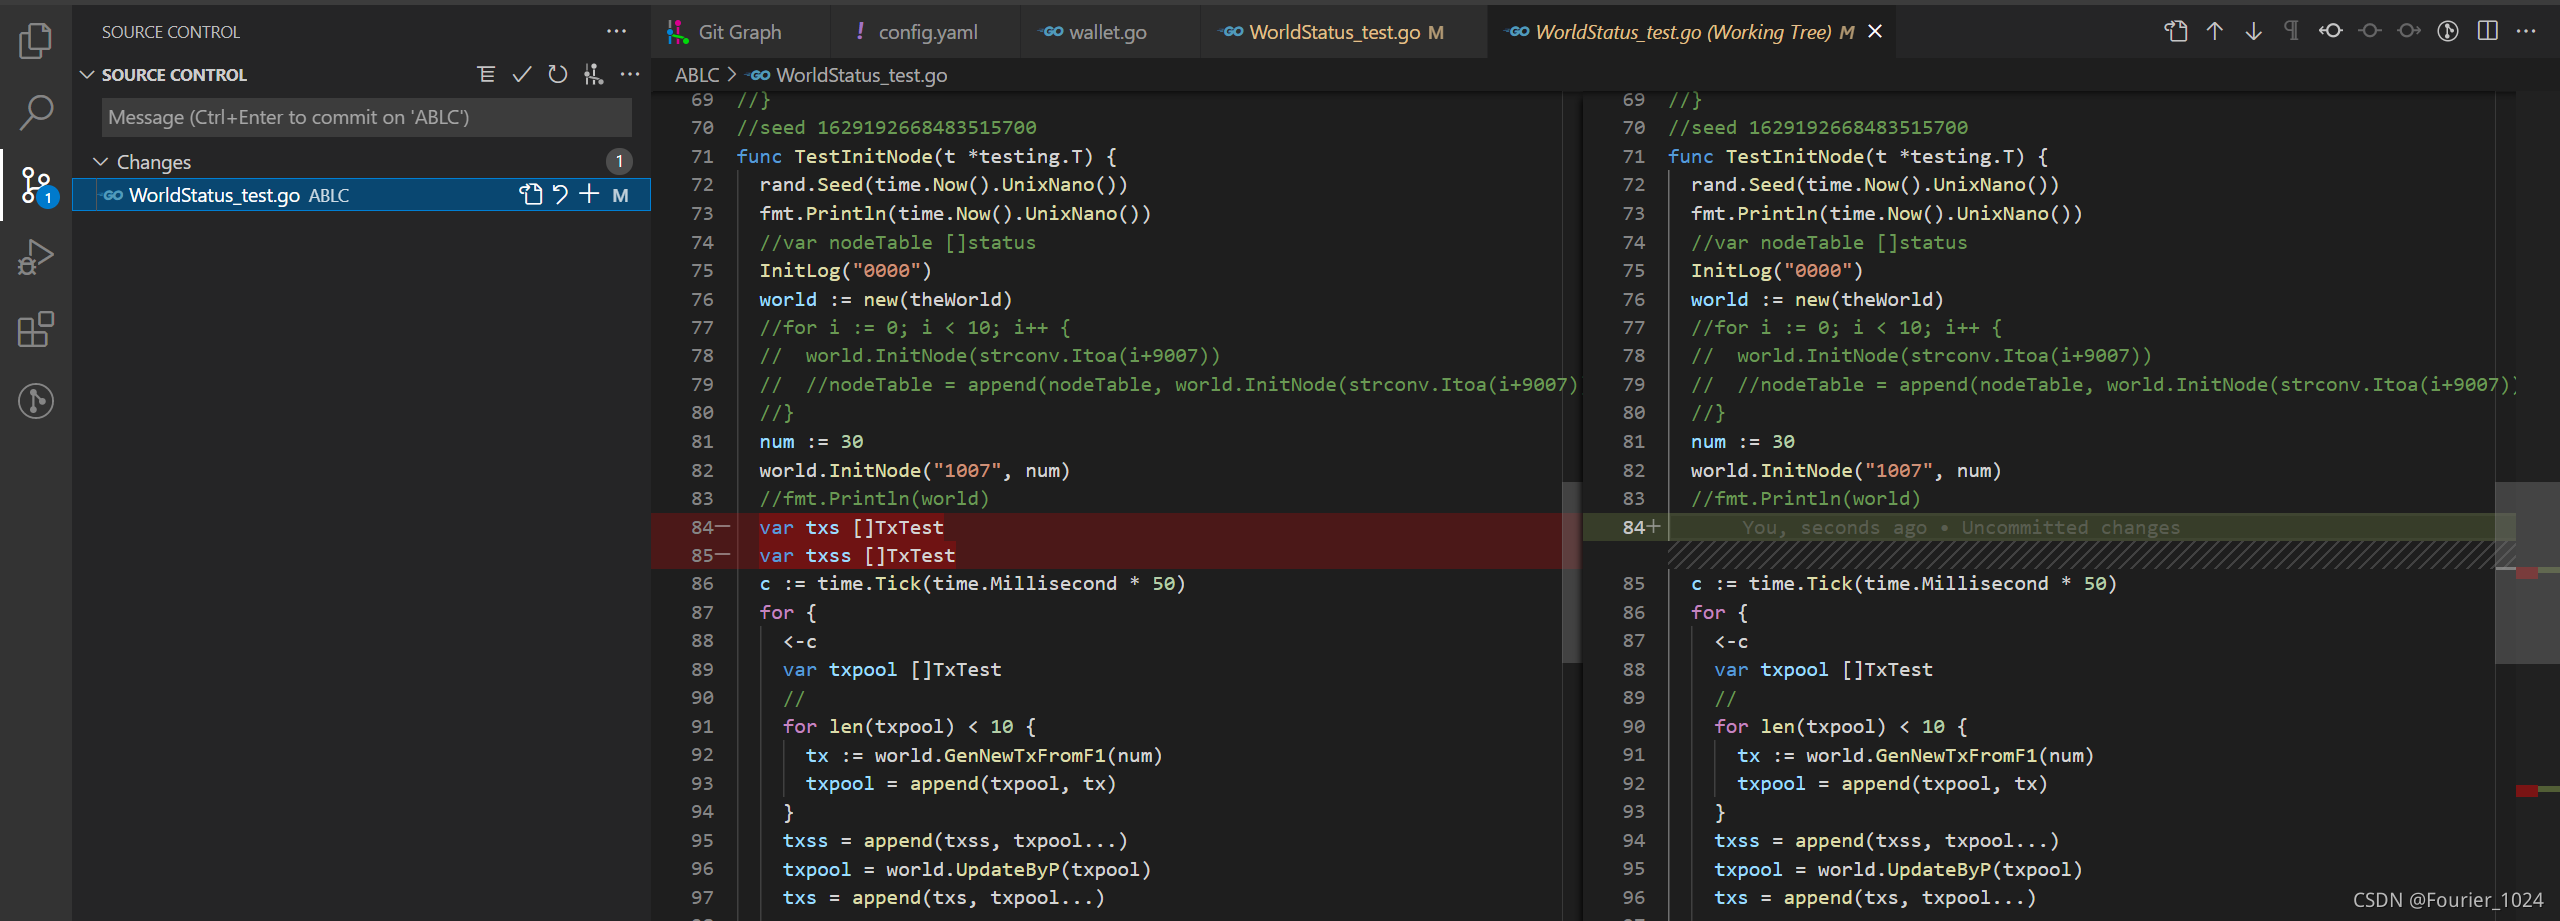Refresh the source control repository
The width and height of the screenshot is (2560, 921).
[x=558, y=75]
